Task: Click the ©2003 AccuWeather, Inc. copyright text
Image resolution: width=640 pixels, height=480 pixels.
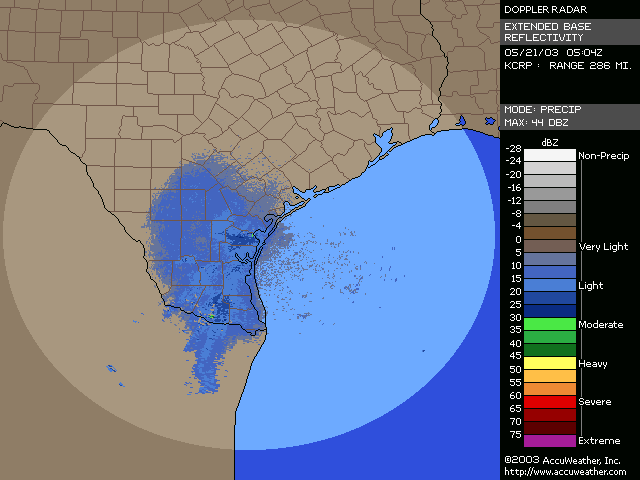Action: point(562,460)
